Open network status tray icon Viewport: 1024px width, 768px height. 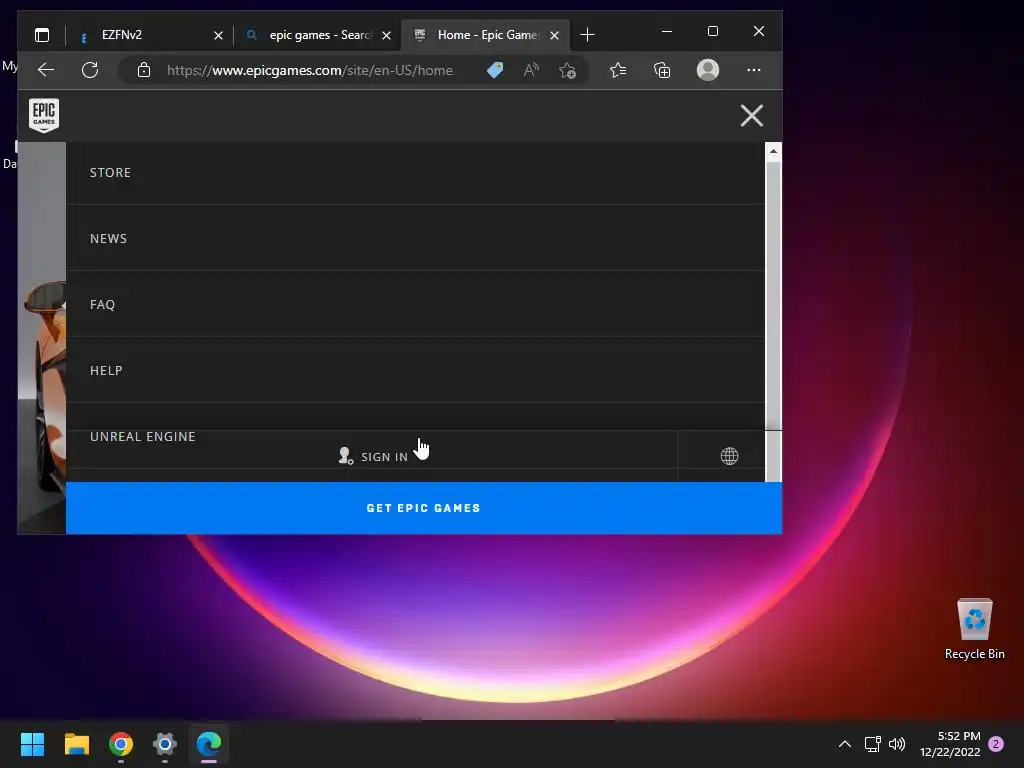click(872, 744)
